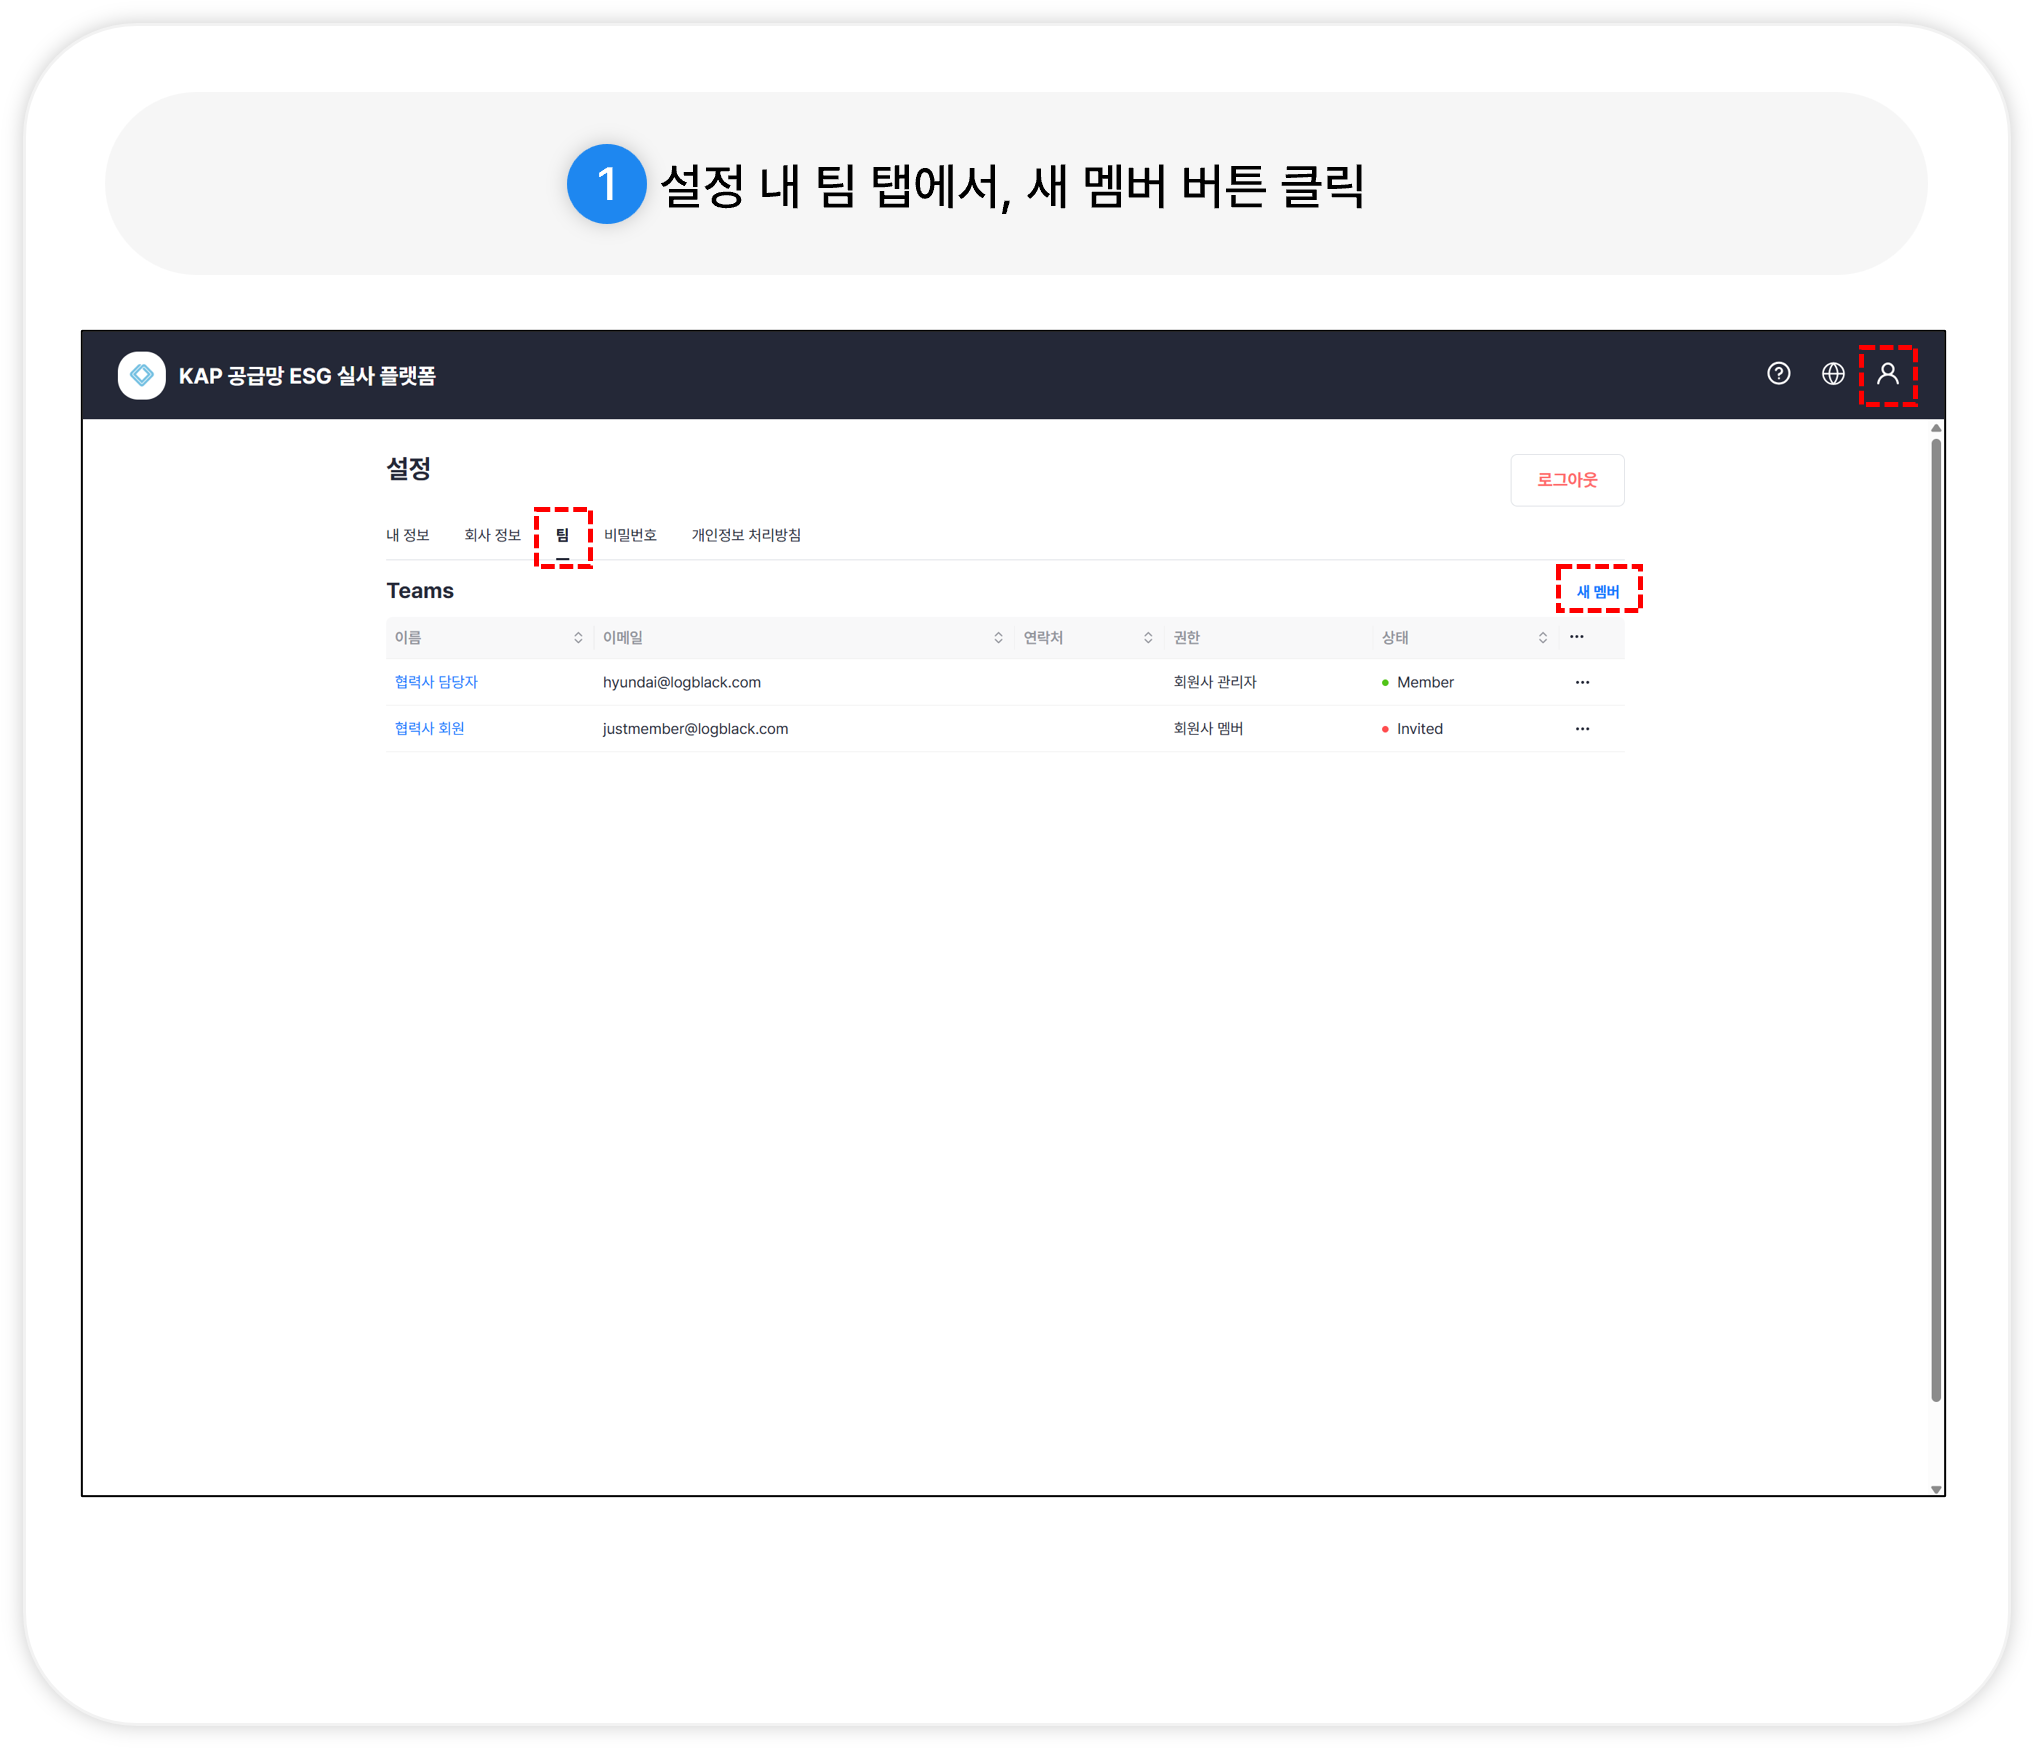Screen dimensions: 2034x1749
Task: Open the user profile icon
Action: (x=1887, y=374)
